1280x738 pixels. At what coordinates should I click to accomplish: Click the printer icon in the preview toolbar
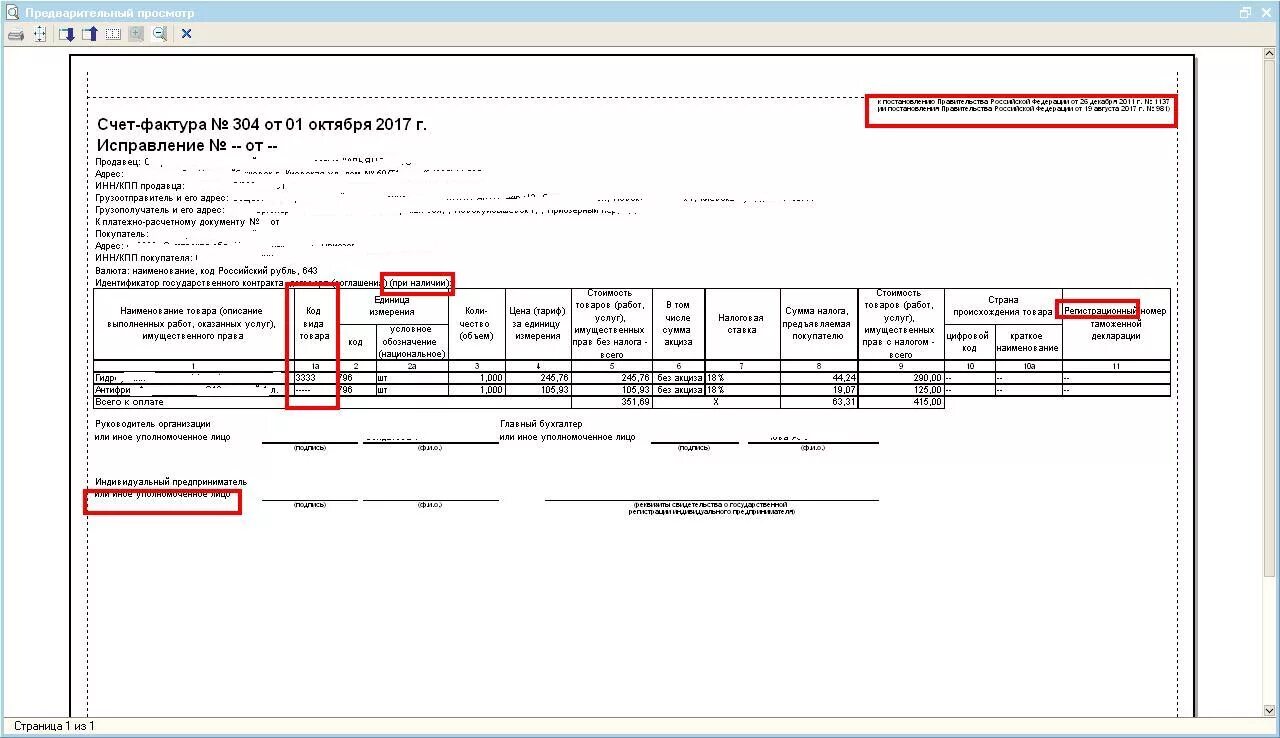coord(15,34)
